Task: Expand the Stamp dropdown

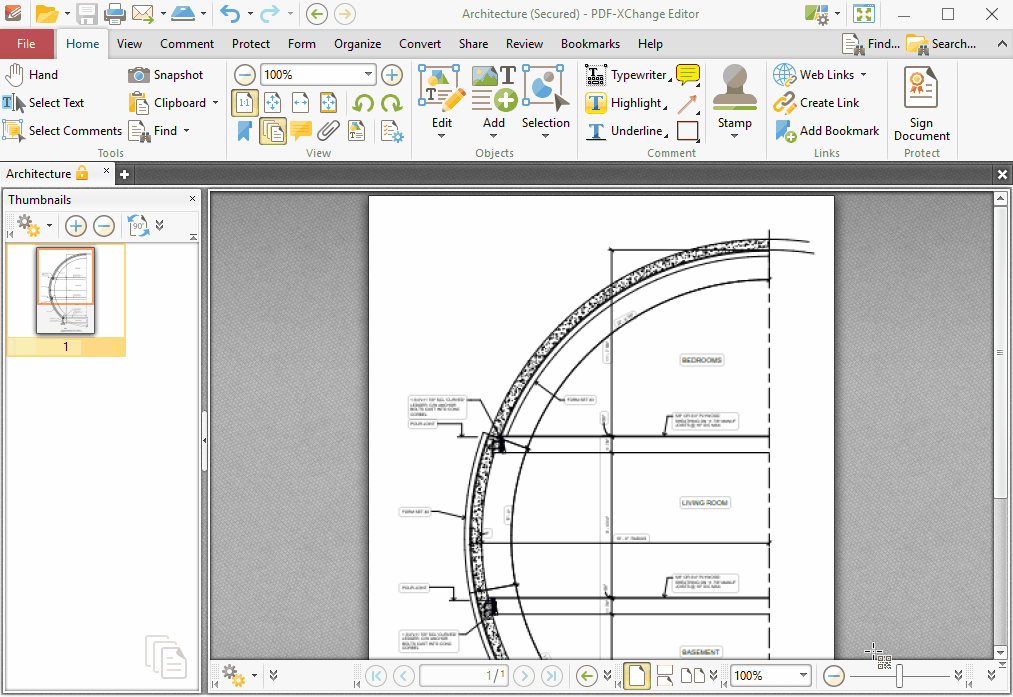Action: pyautogui.click(x=734, y=136)
